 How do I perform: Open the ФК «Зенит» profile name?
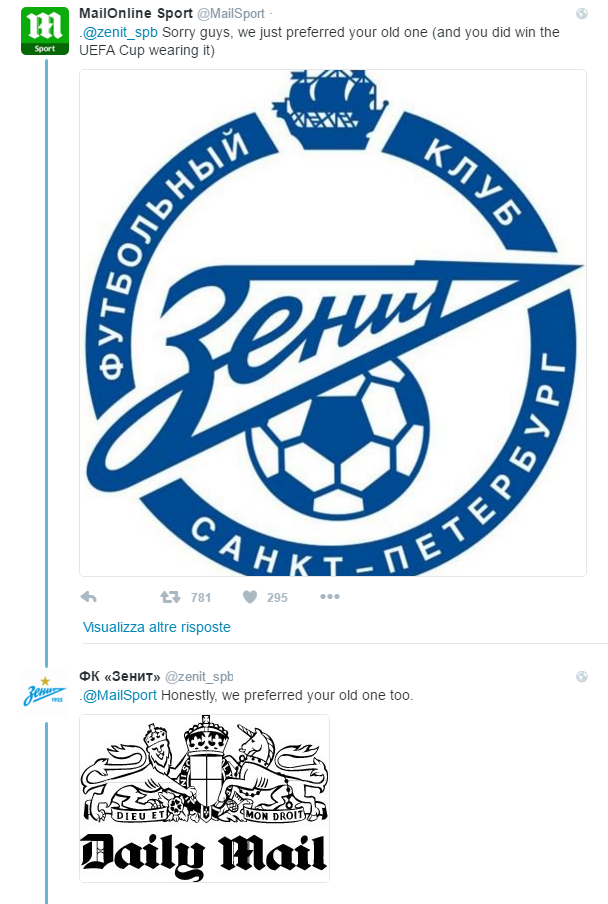[120, 676]
